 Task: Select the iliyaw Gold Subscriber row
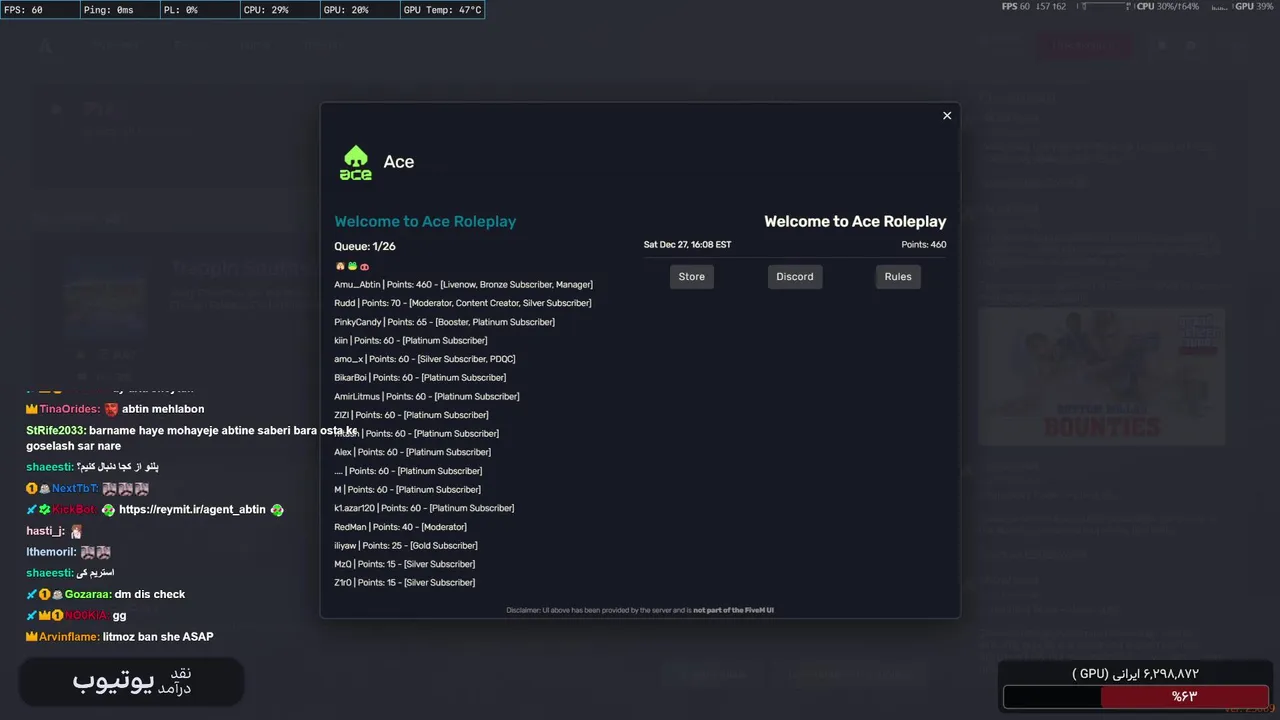[x=406, y=546]
